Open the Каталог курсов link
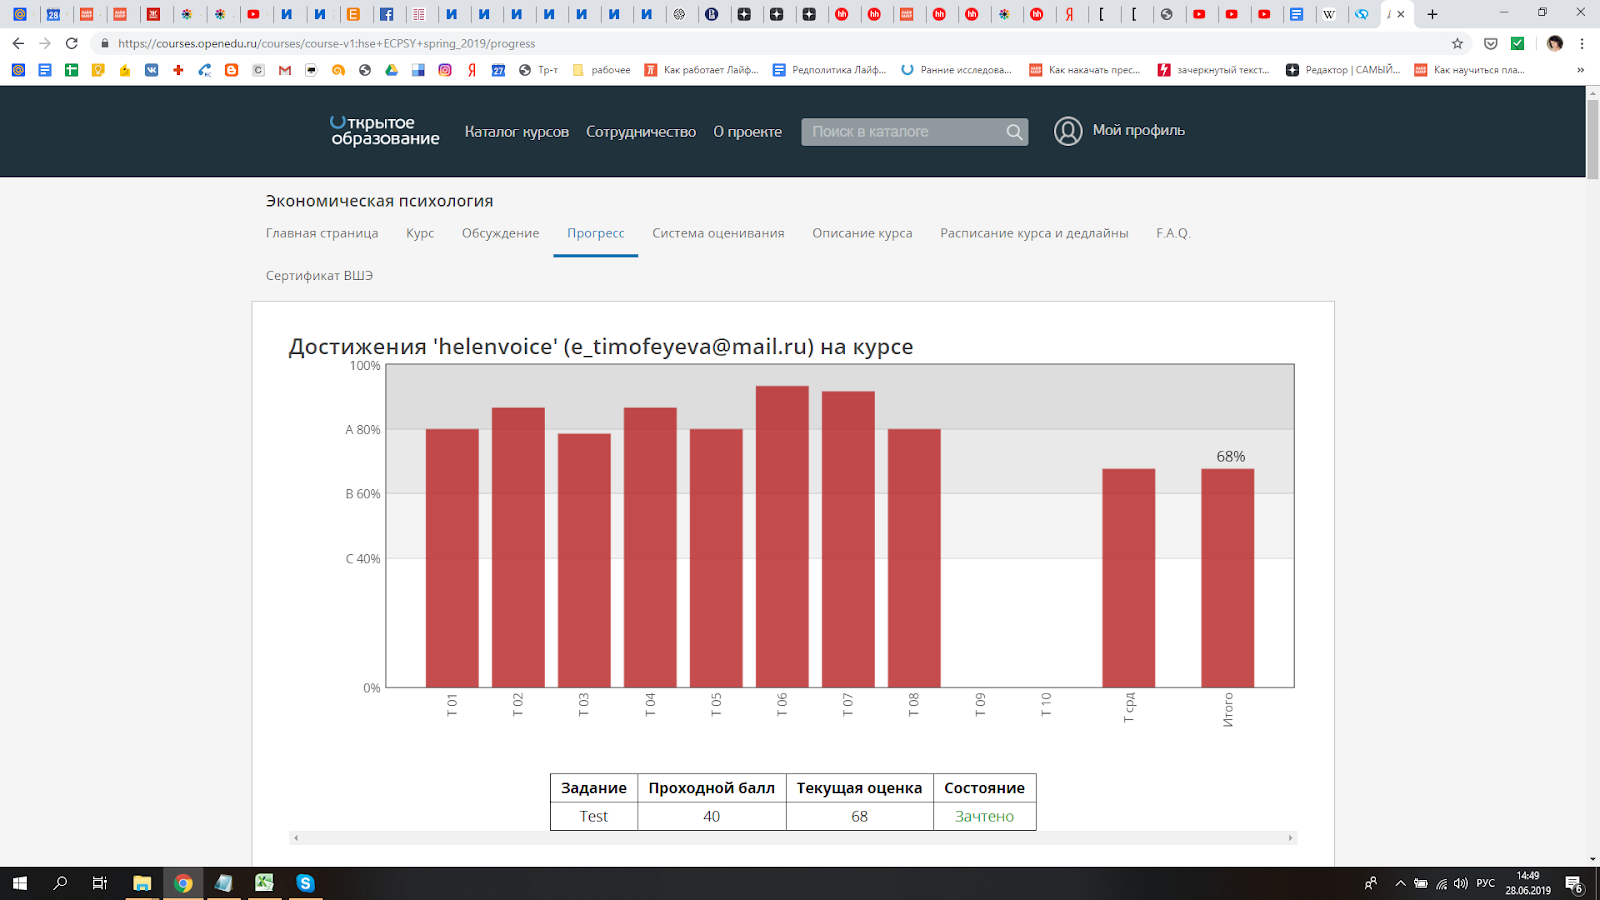The width and height of the screenshot is (1600, 900). point(517,132)
